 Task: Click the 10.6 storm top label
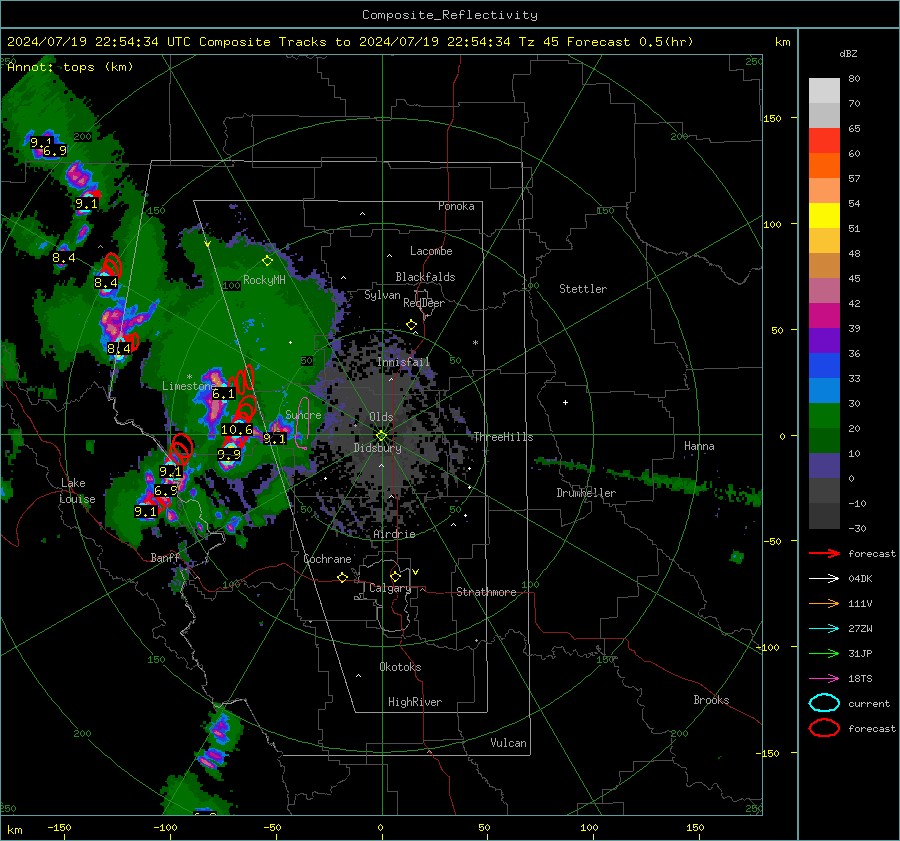coord(236,429)
